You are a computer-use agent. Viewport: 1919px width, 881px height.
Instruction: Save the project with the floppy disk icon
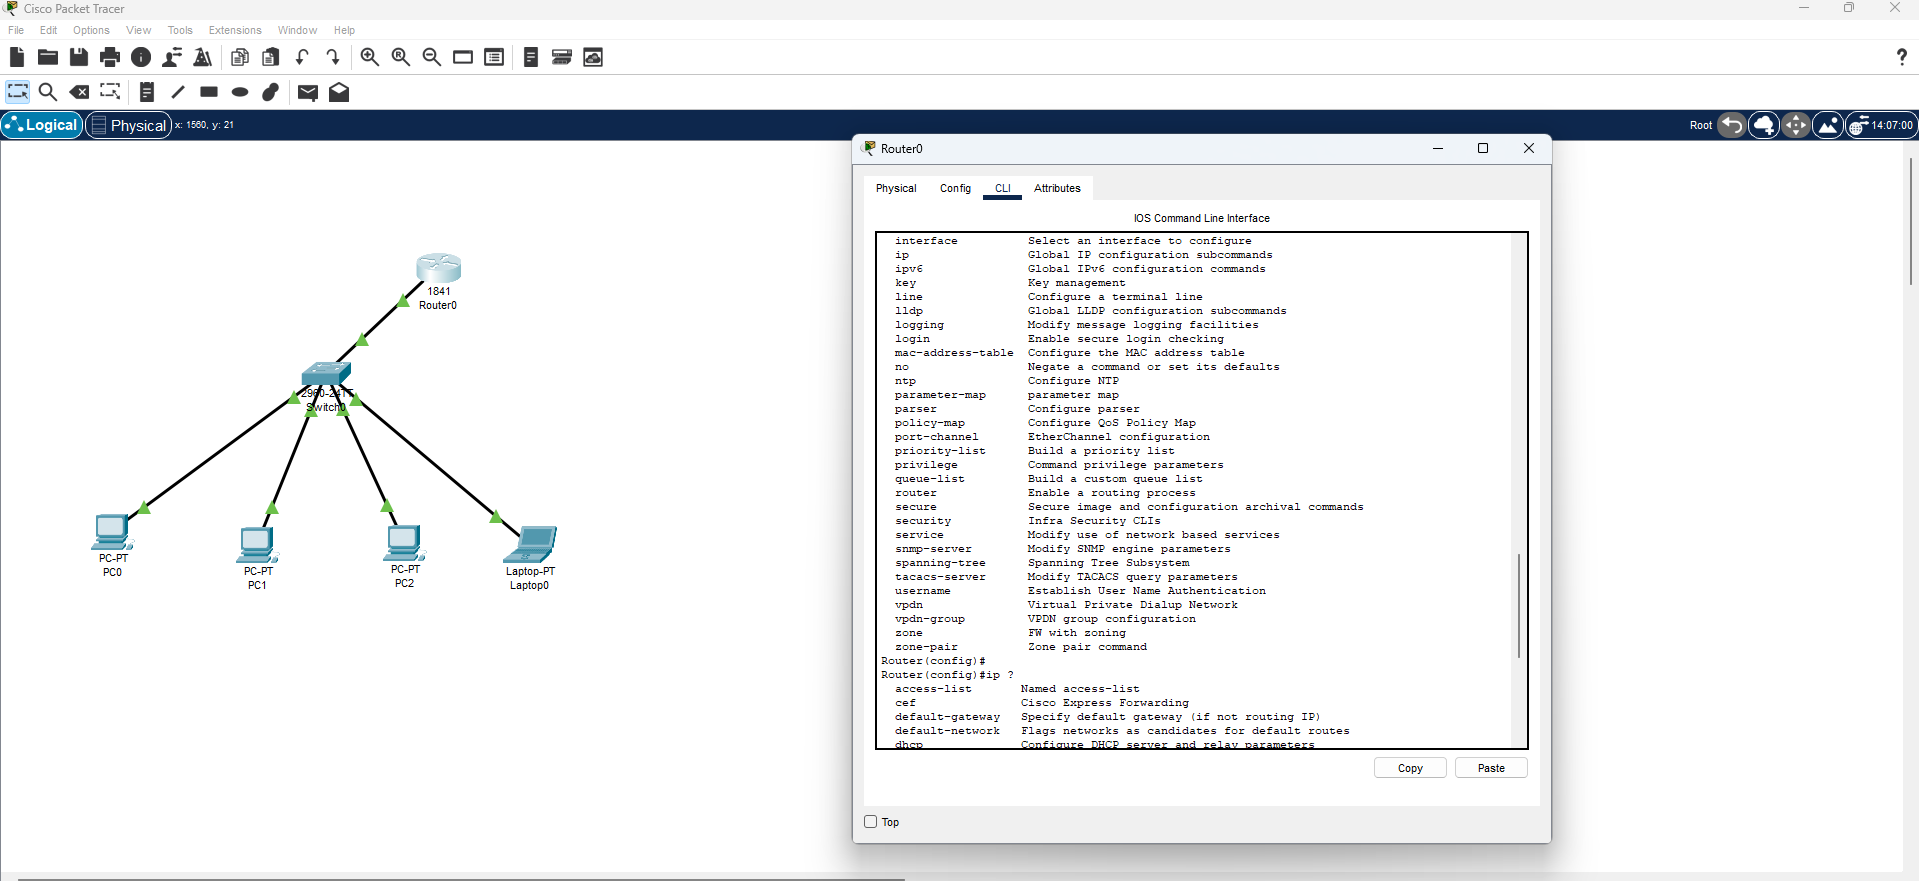click(x=79, y=57)
